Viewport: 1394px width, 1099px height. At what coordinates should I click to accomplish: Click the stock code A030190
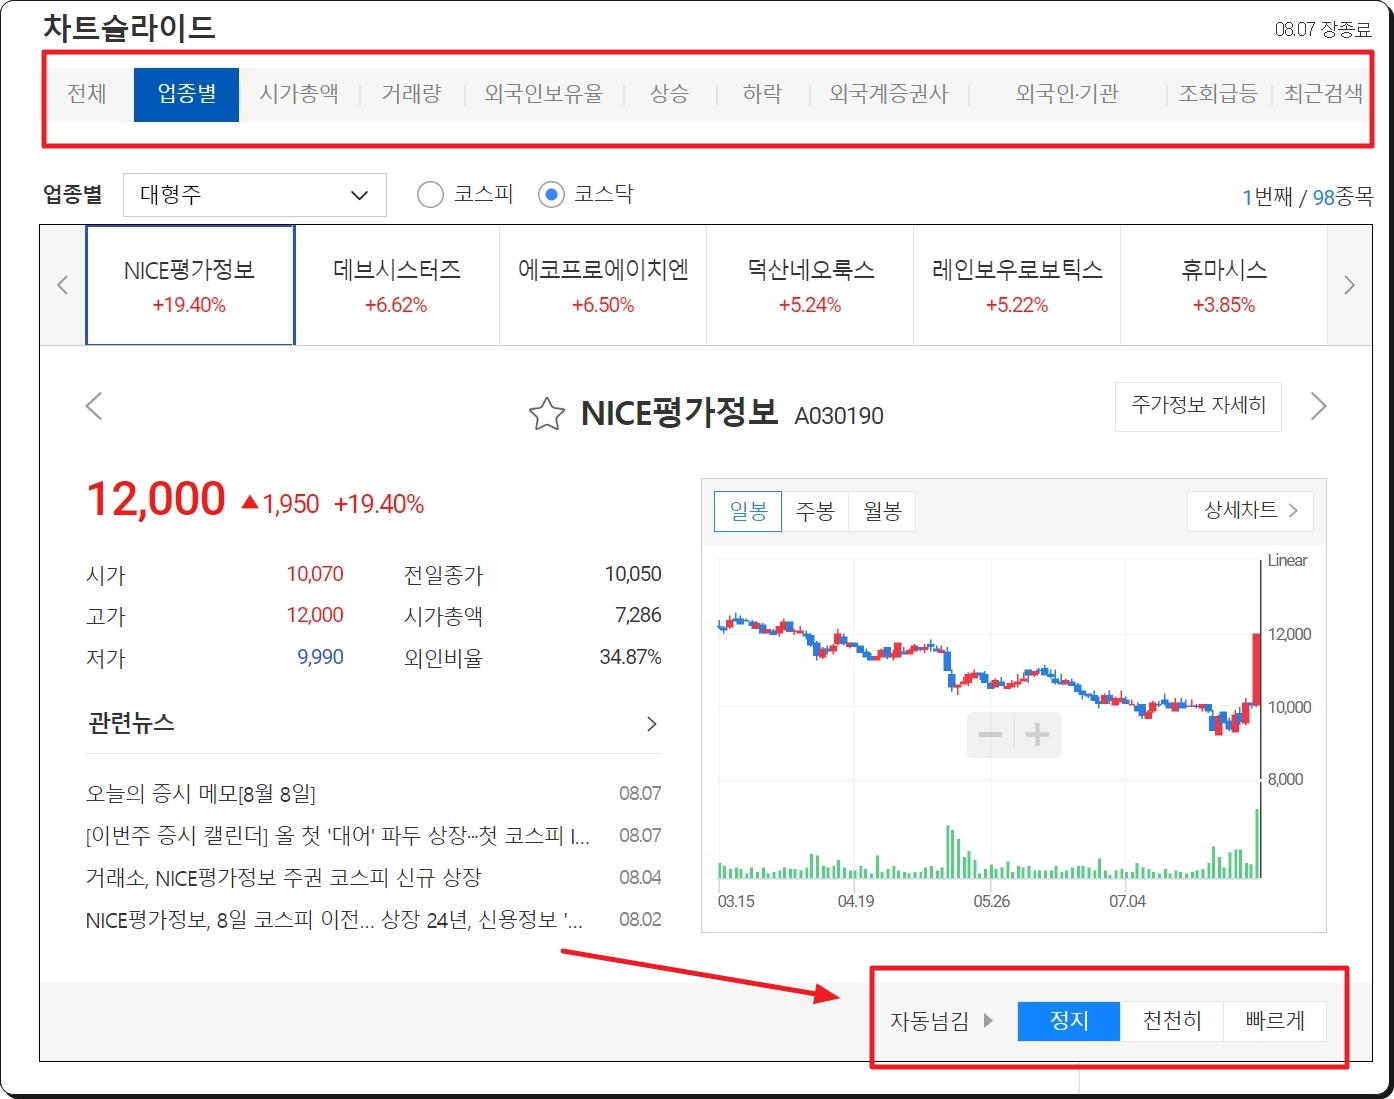[x=839, y=416]
